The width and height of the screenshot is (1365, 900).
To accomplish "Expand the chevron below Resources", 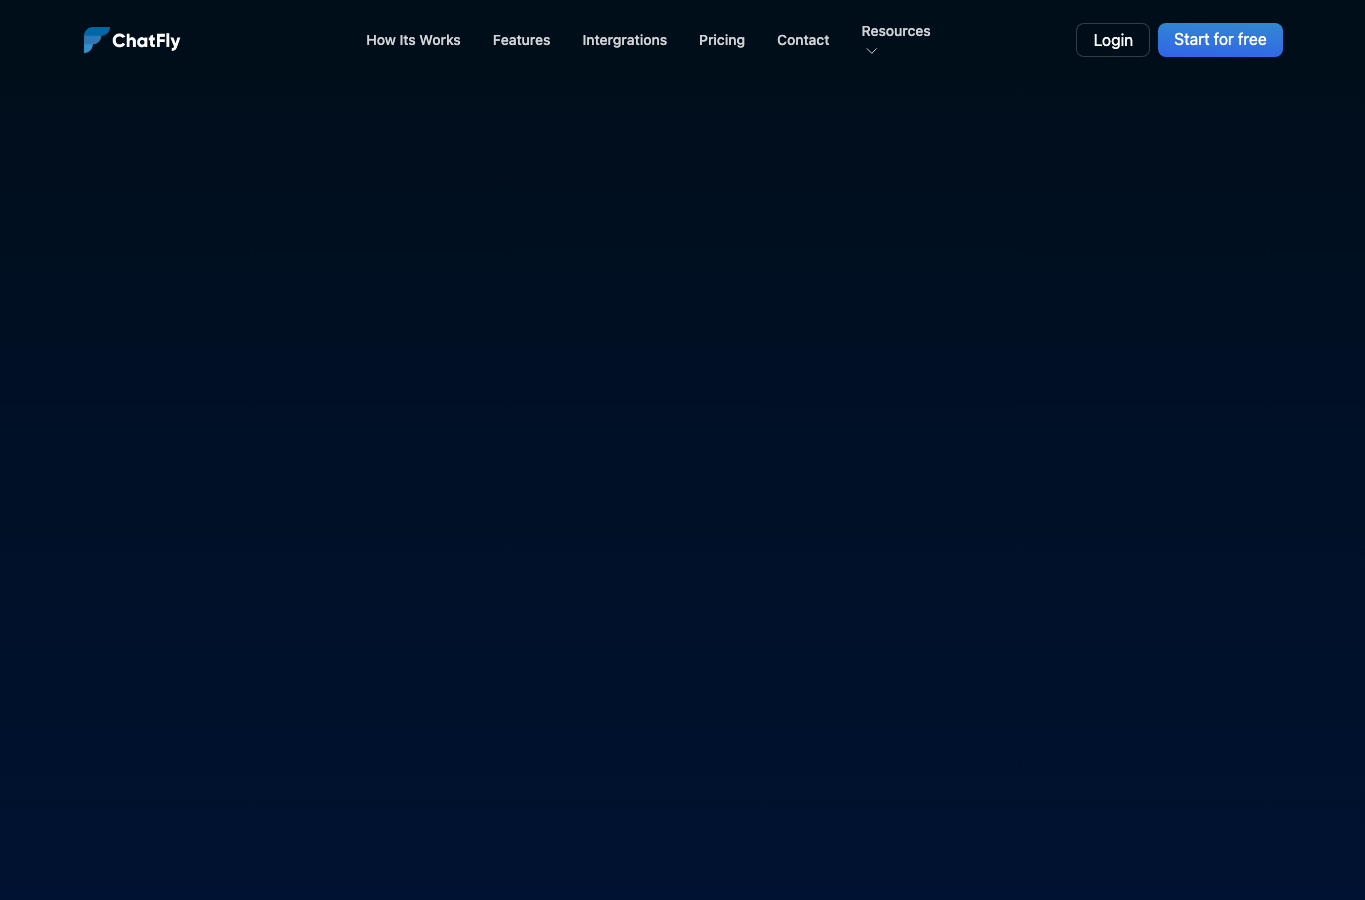I will 871,51.
